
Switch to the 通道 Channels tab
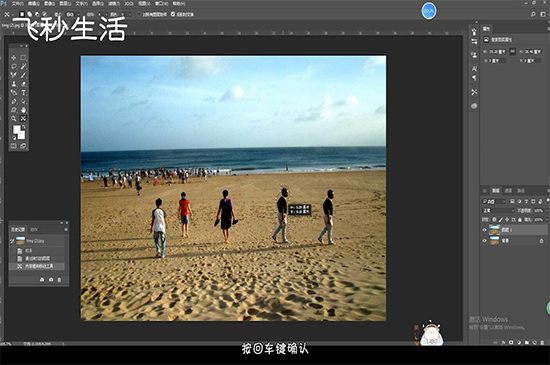[x=508, y=190]
